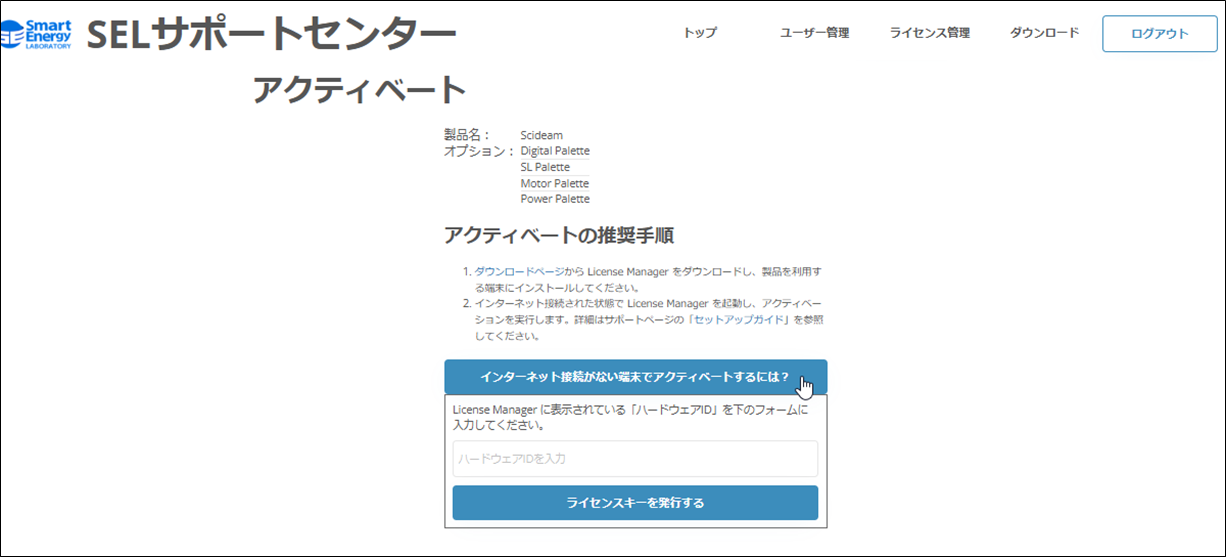Collapse the インターネット接続がない端末 expander bar

[636, 377]
